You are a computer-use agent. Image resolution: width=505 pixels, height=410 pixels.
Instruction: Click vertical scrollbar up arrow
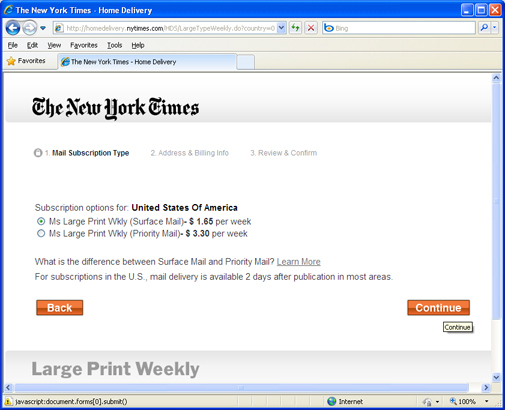click(496, 78)
